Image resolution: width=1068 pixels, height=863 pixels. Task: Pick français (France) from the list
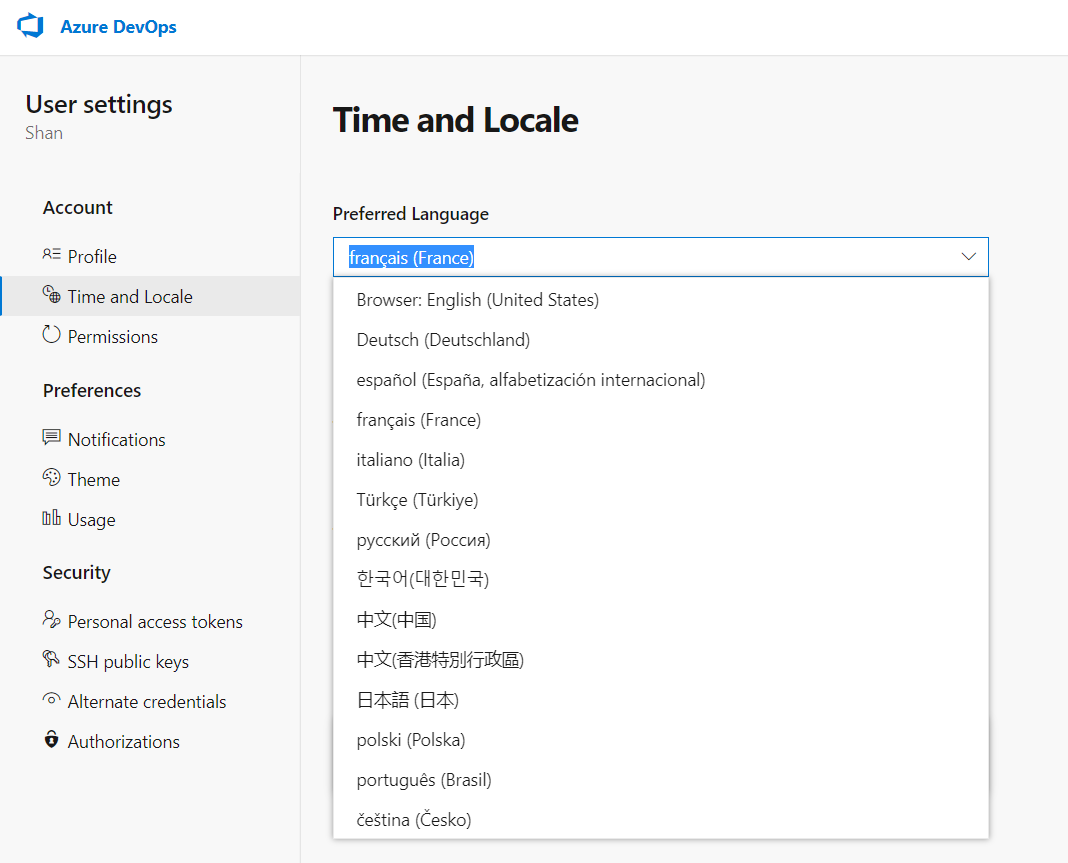(661, 420)
